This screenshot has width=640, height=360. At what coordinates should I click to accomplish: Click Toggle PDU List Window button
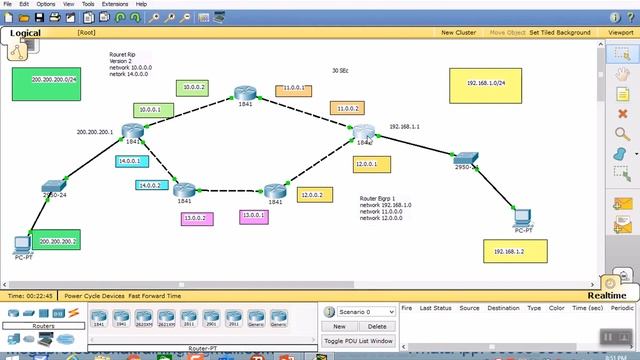(358, 341)
